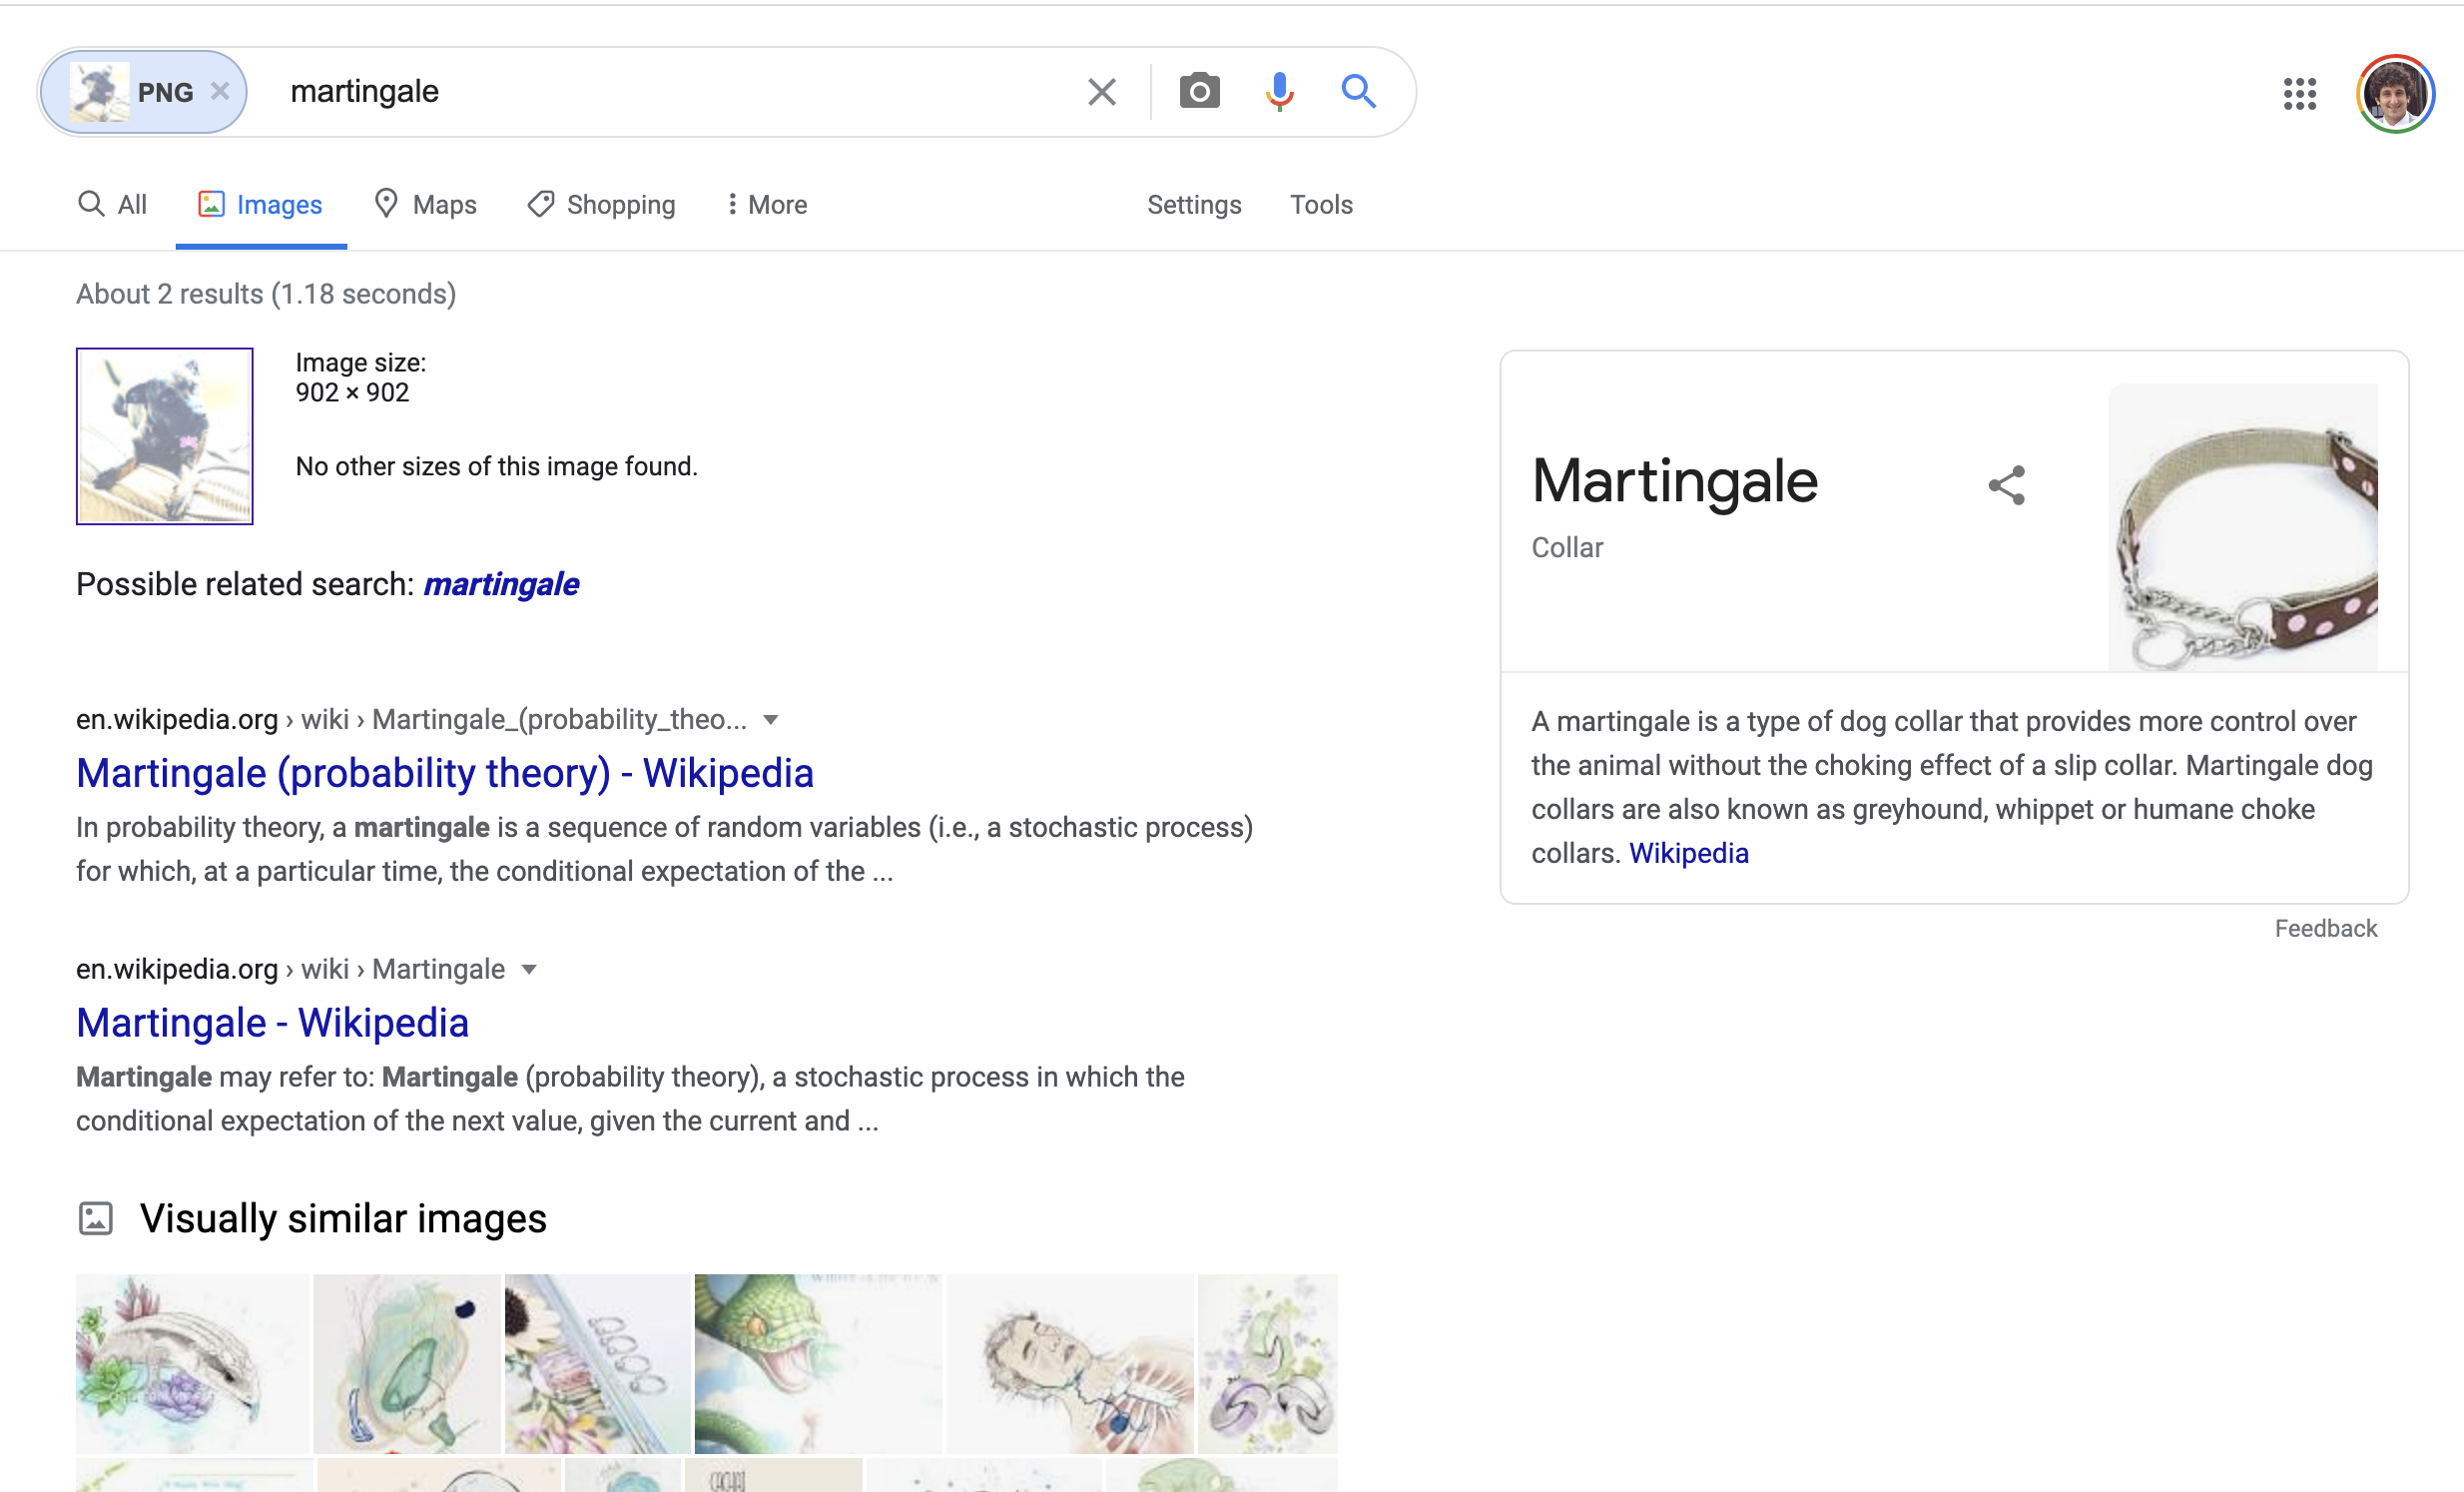Remove the PNG image chip from search

click(x=221, y=91)
